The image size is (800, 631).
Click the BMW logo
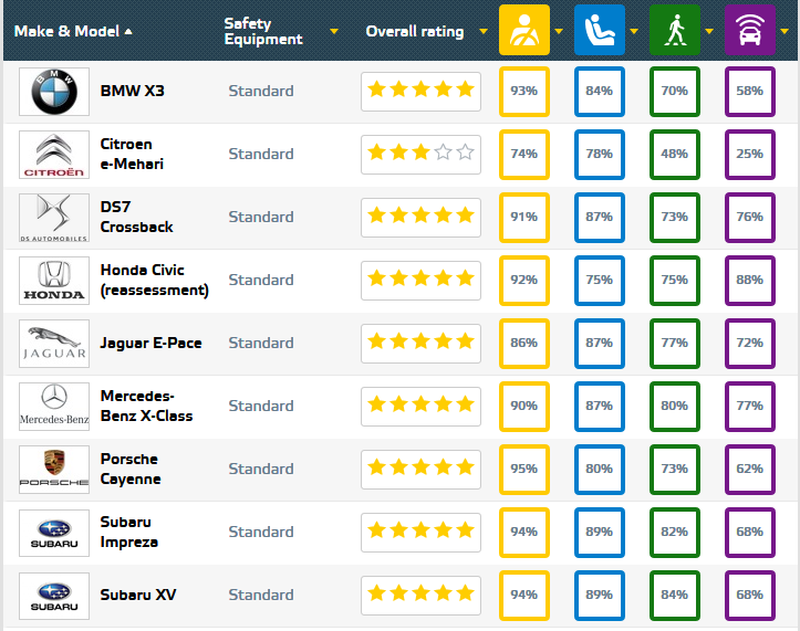[54, 91]
